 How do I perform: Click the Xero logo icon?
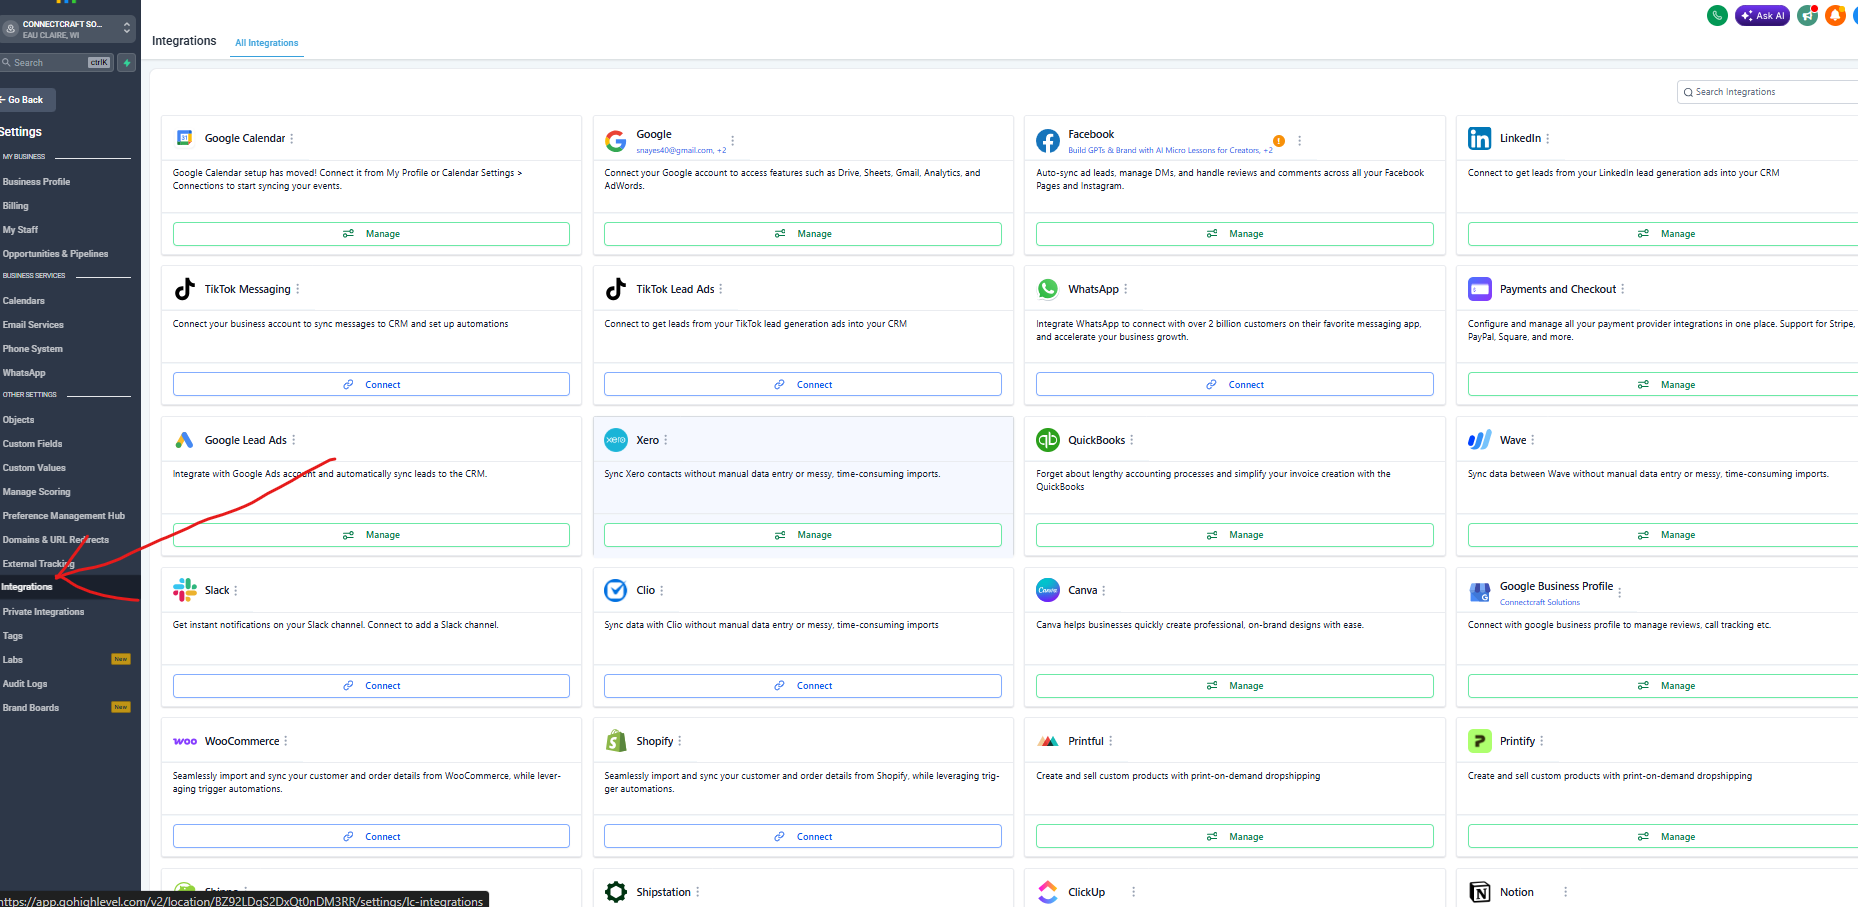616,440
